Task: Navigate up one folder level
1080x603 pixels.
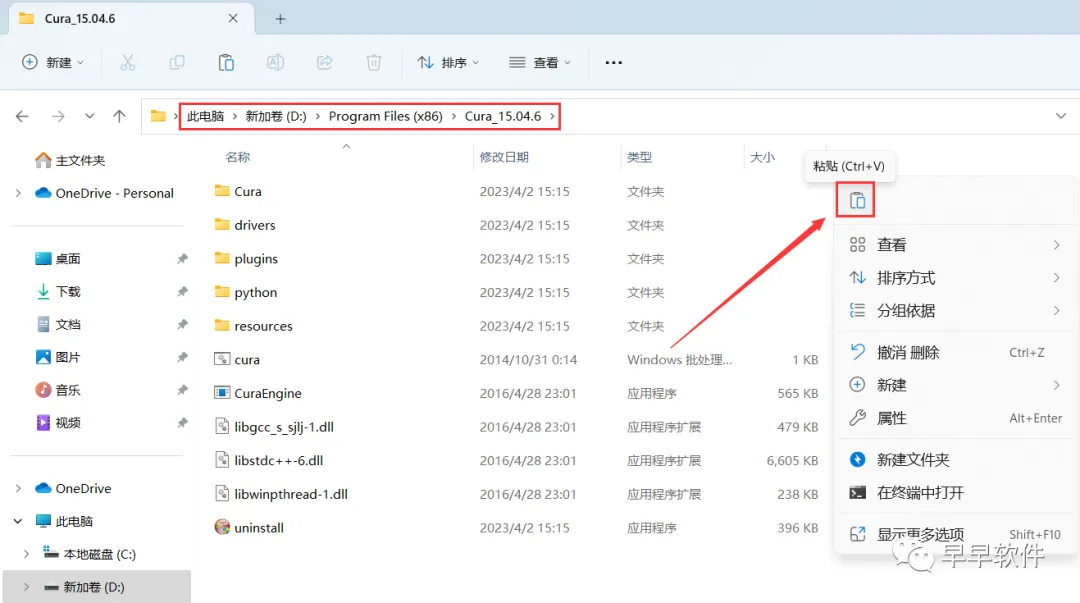Action: tap(119, 116)
